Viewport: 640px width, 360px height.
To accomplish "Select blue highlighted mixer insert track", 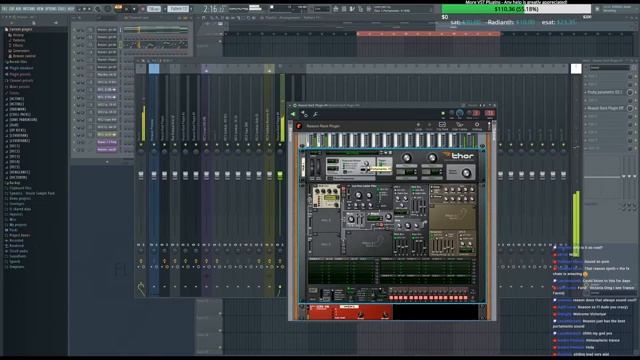I will pyautogui.click(x=154, y=69).
